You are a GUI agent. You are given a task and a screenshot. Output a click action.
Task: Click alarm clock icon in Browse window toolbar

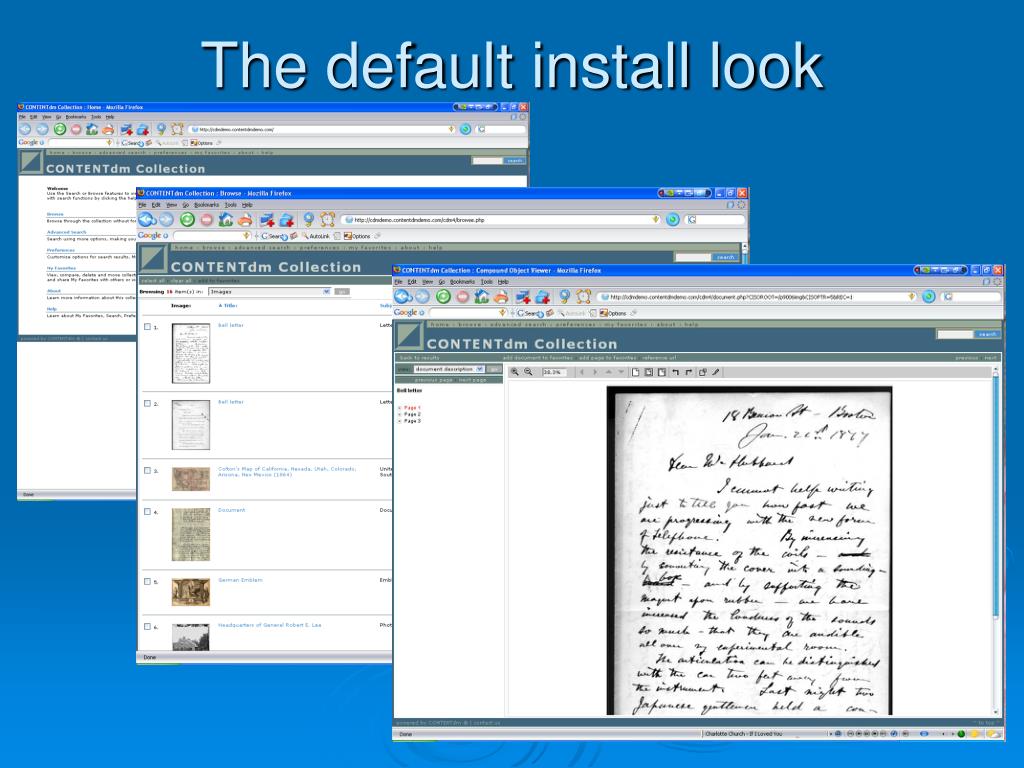(x=328, y=220)
